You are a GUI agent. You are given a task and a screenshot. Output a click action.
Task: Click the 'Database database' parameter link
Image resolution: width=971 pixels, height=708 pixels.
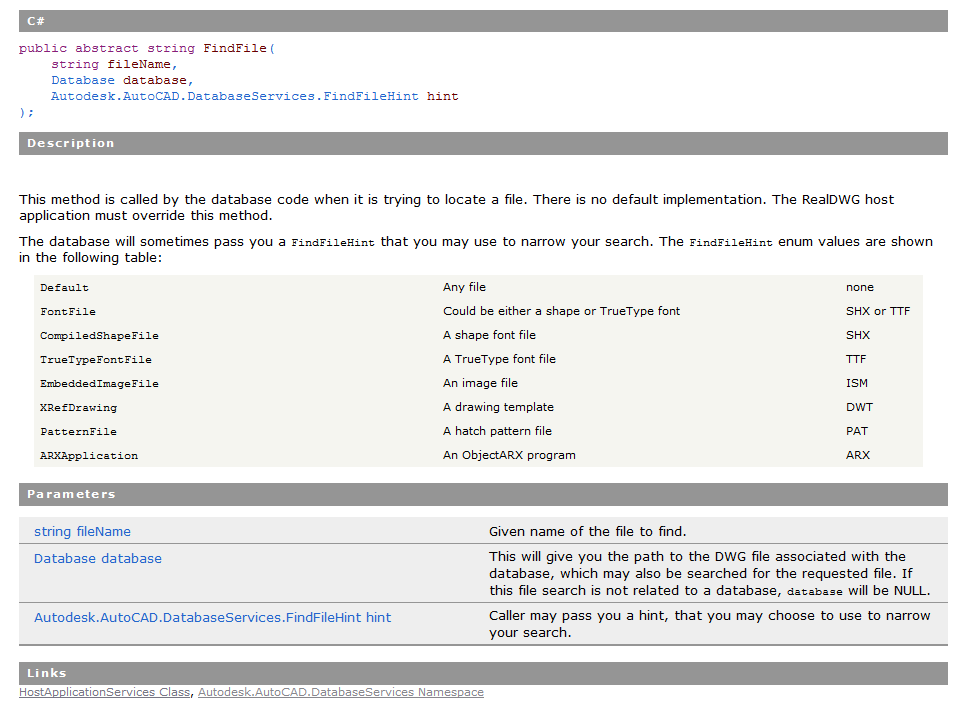tap(98, 558)
